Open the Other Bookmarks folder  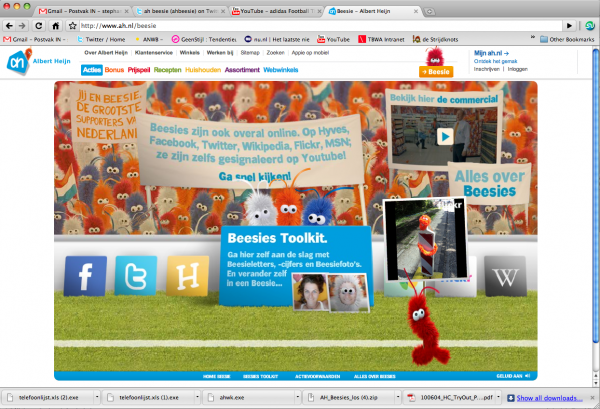coord(567,39)
